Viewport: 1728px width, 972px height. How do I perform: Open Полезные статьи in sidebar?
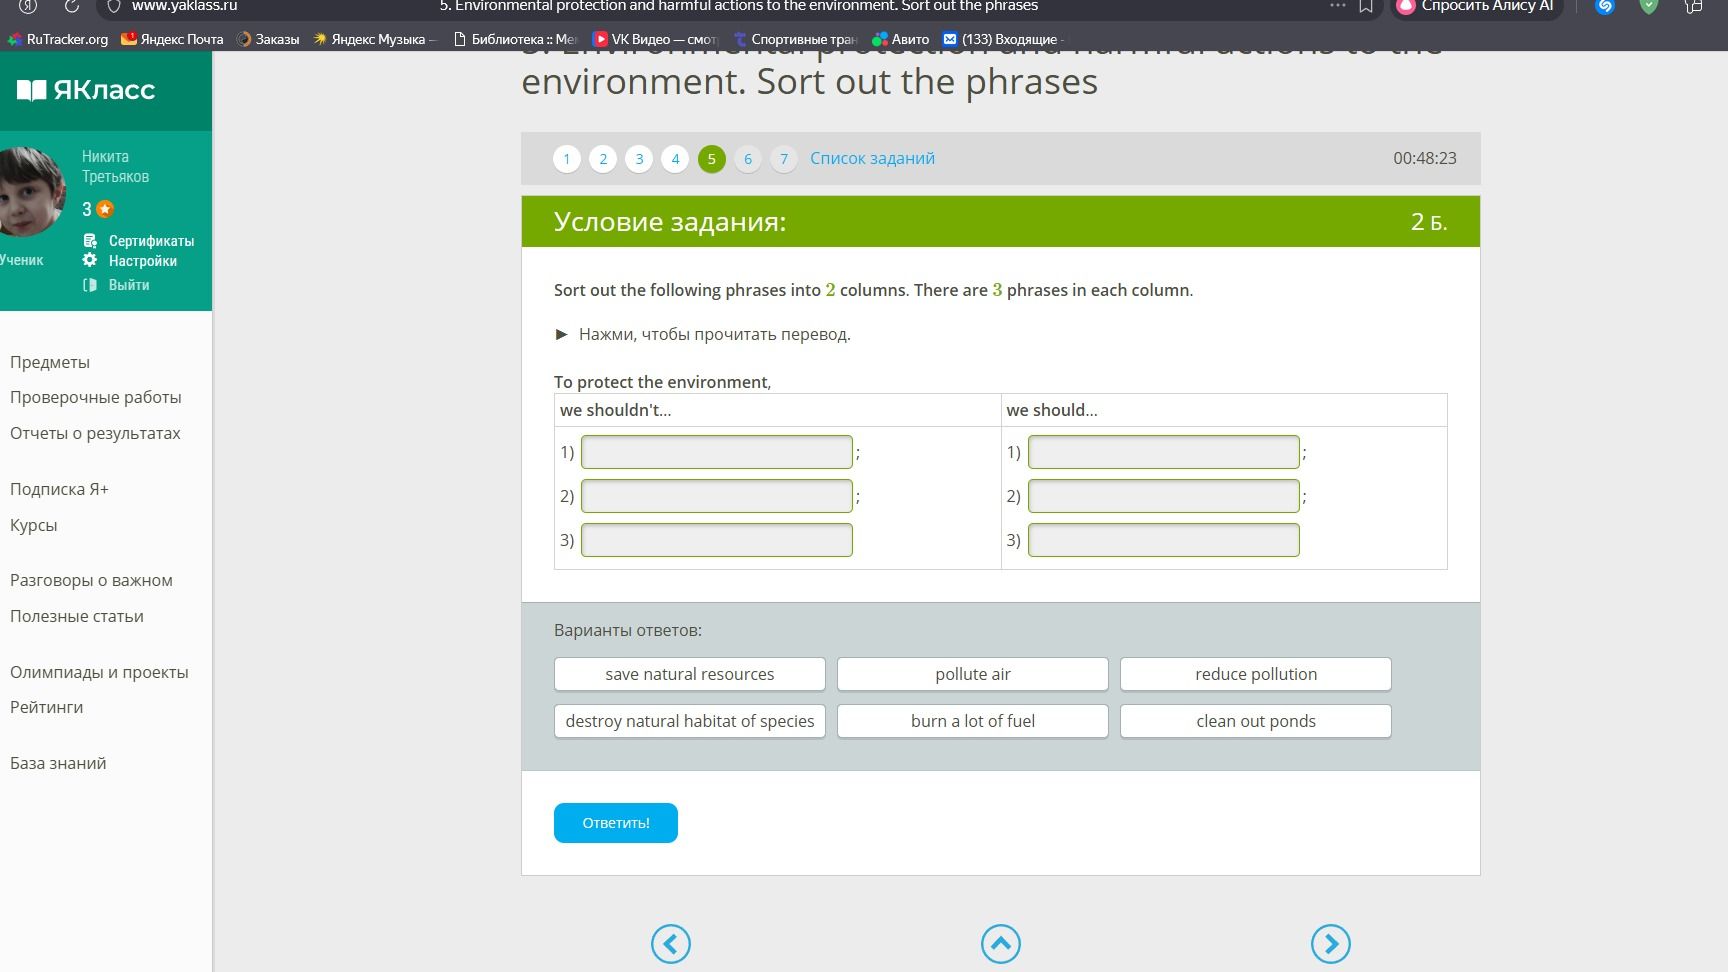click(x=77, y=616)
